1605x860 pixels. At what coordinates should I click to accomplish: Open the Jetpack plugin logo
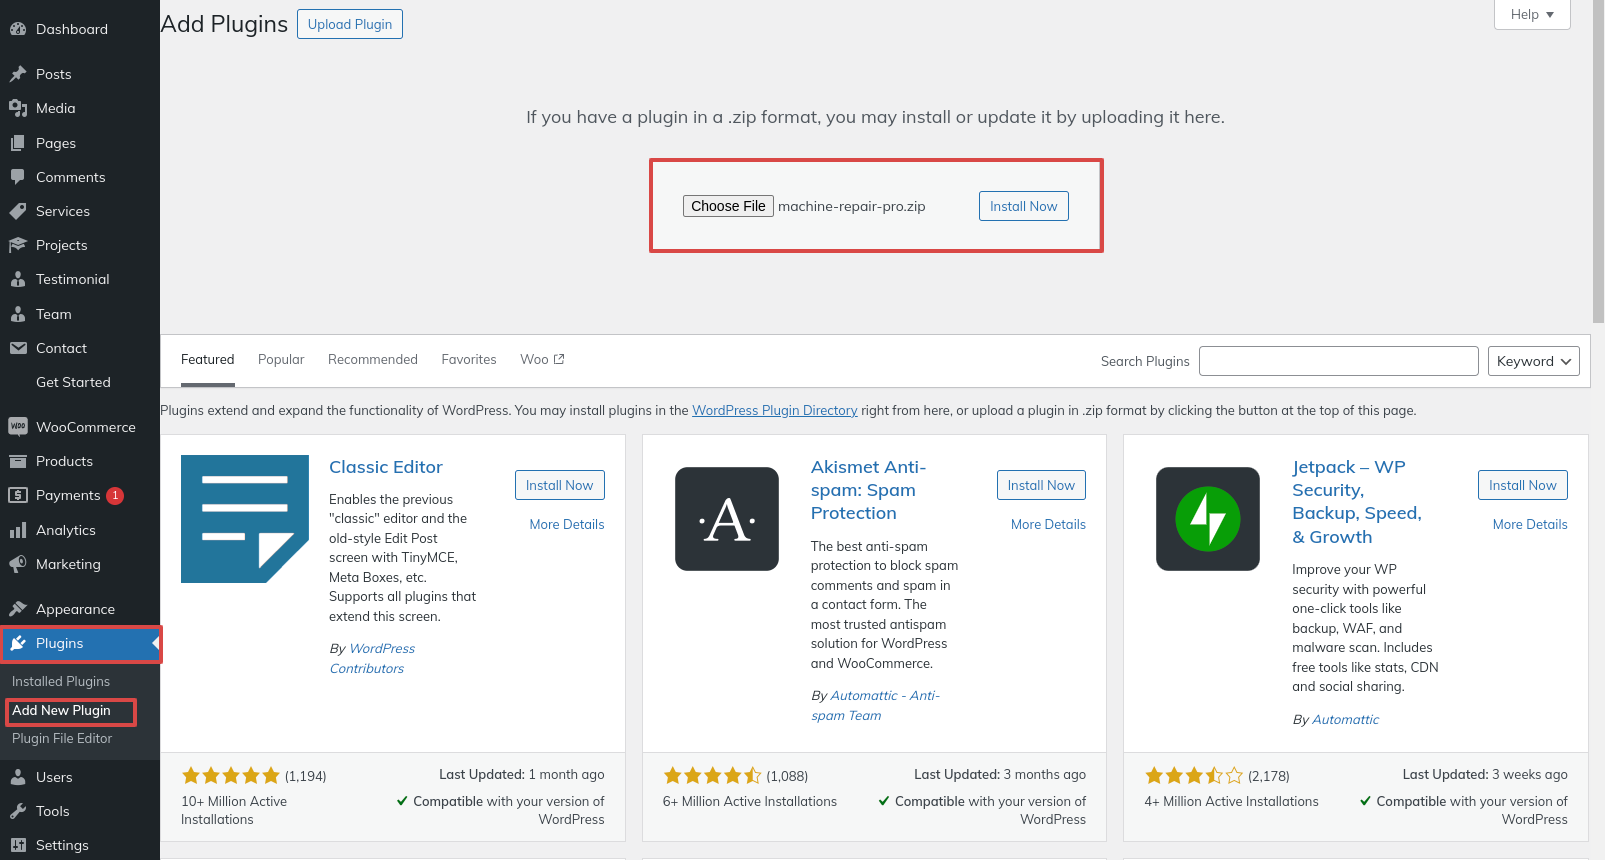(x=1208, y=519)
